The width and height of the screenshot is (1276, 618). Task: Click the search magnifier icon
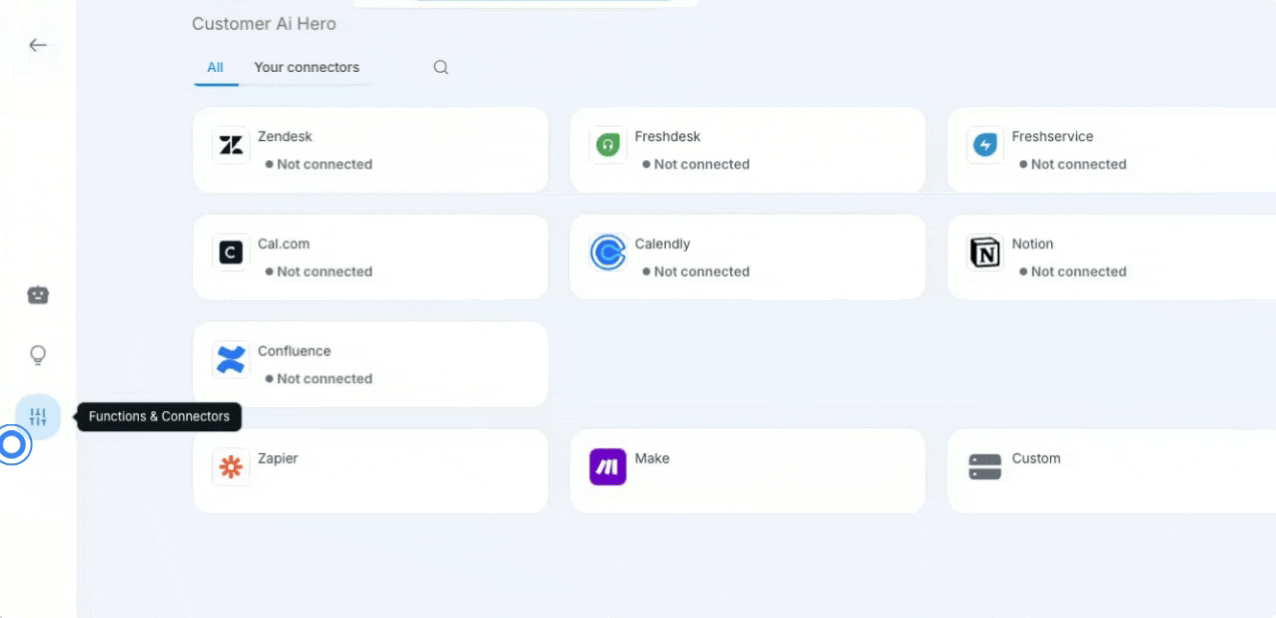[441, 68]
